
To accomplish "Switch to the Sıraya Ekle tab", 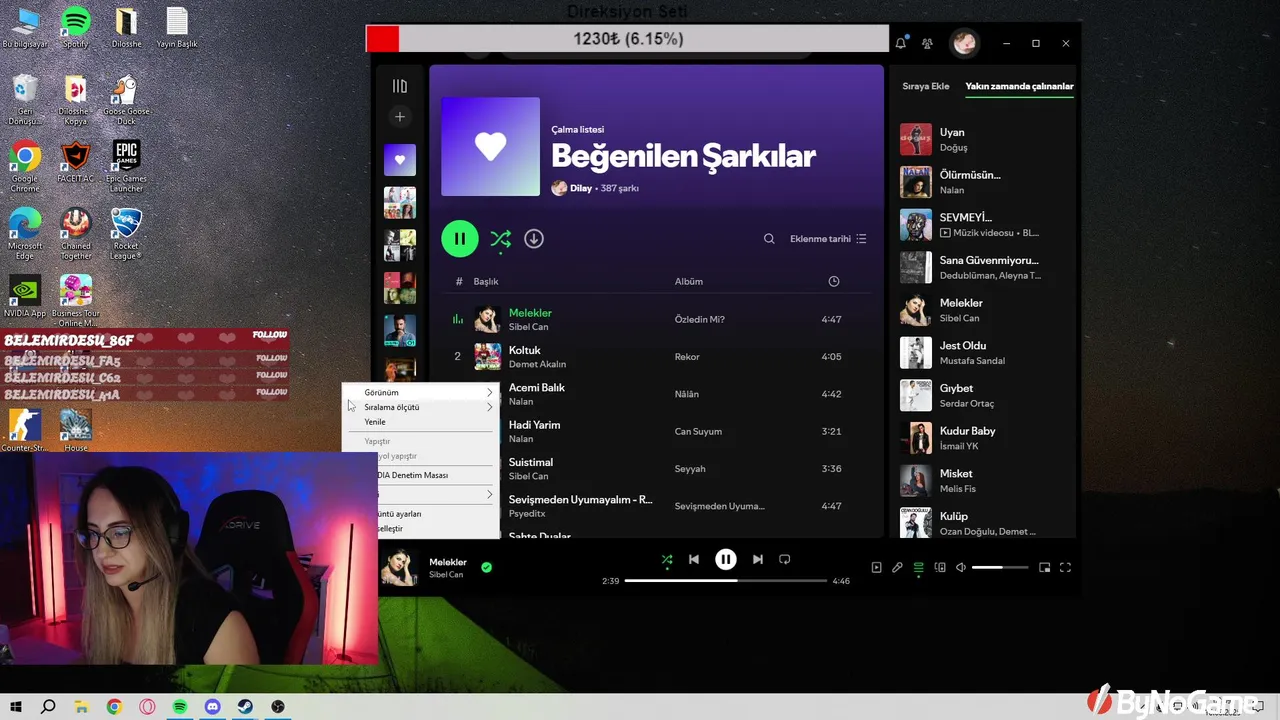I will pyautogui.click(x=926, y=86).
